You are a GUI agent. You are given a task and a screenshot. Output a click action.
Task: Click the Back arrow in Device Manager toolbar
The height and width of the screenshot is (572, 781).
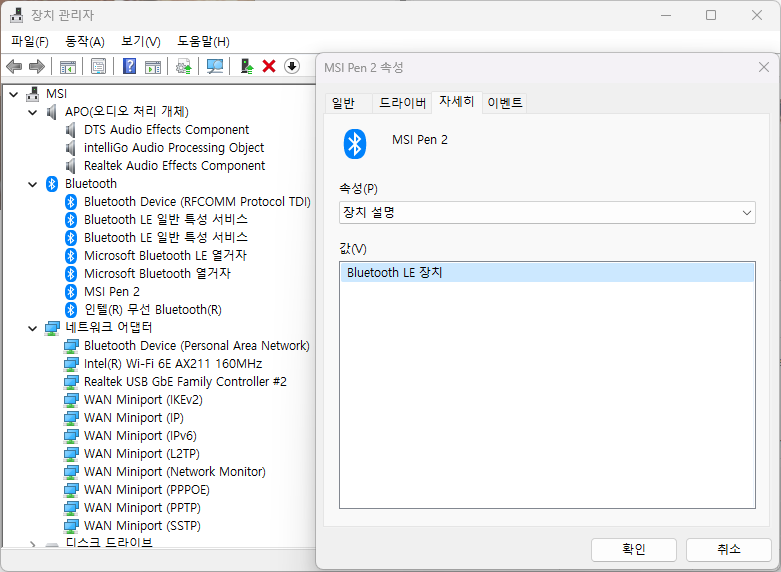(14, 66)
